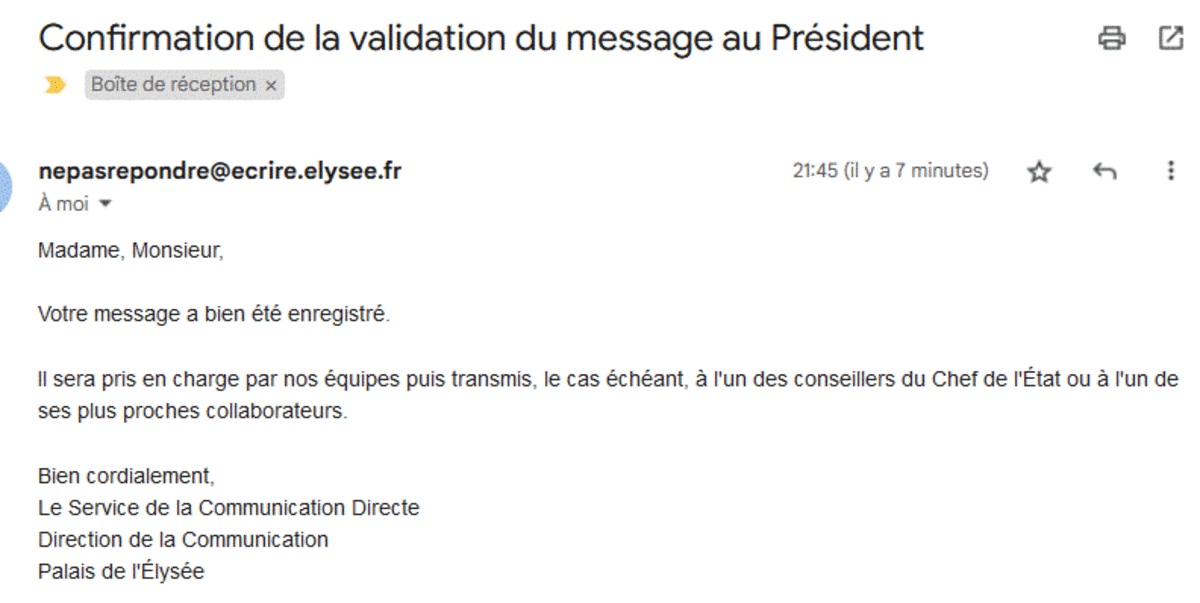The image size is (1200, 603).
Task: Click the 21:45 timestamp
Action: [890, 171]
